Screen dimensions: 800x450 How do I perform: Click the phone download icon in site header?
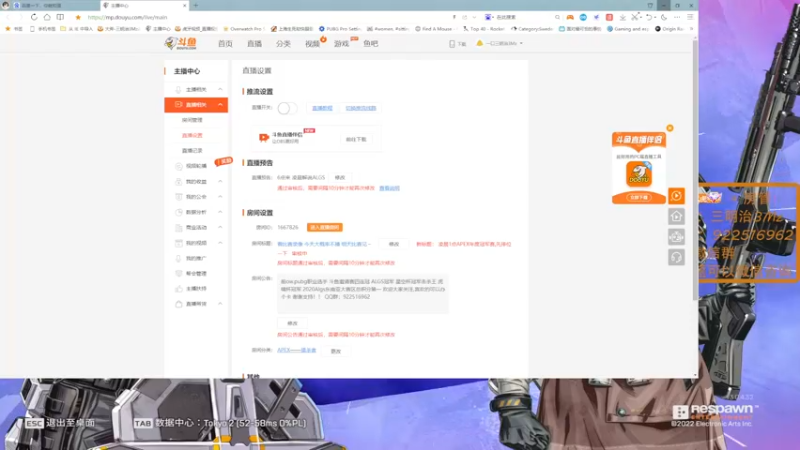[x=452, y=44]
